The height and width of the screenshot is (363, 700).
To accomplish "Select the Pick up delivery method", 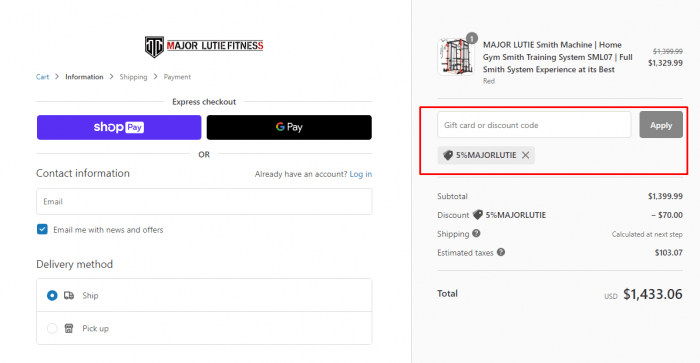I will pyautogui.click(x=52, y=328).
